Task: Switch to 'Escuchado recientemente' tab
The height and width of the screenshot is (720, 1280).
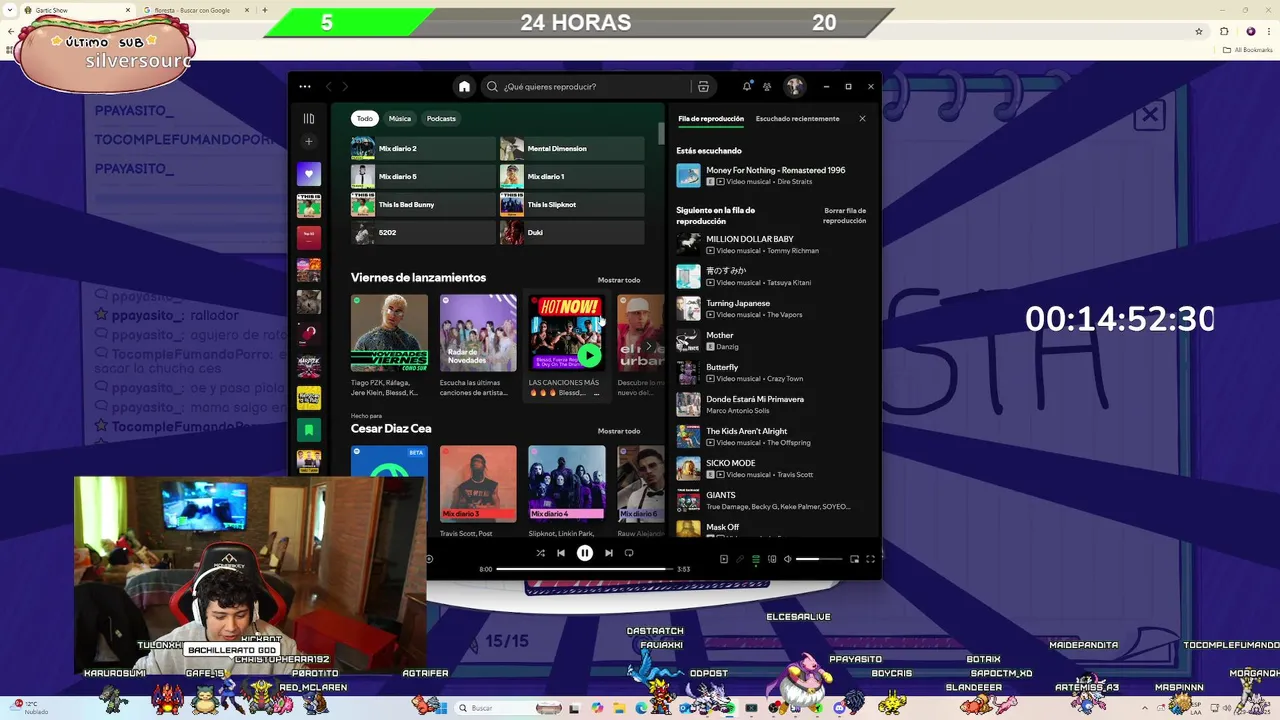Action: point(797,119)
